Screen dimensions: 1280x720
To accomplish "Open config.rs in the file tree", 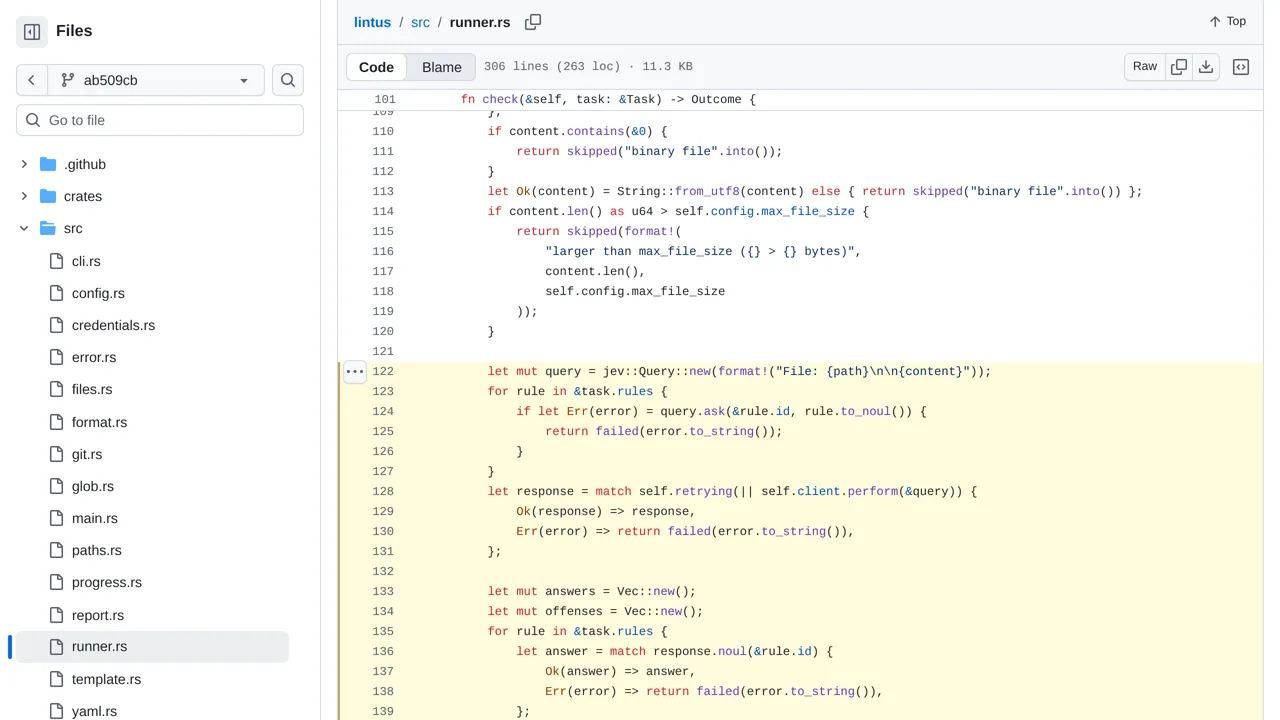I will coord(98,293).
